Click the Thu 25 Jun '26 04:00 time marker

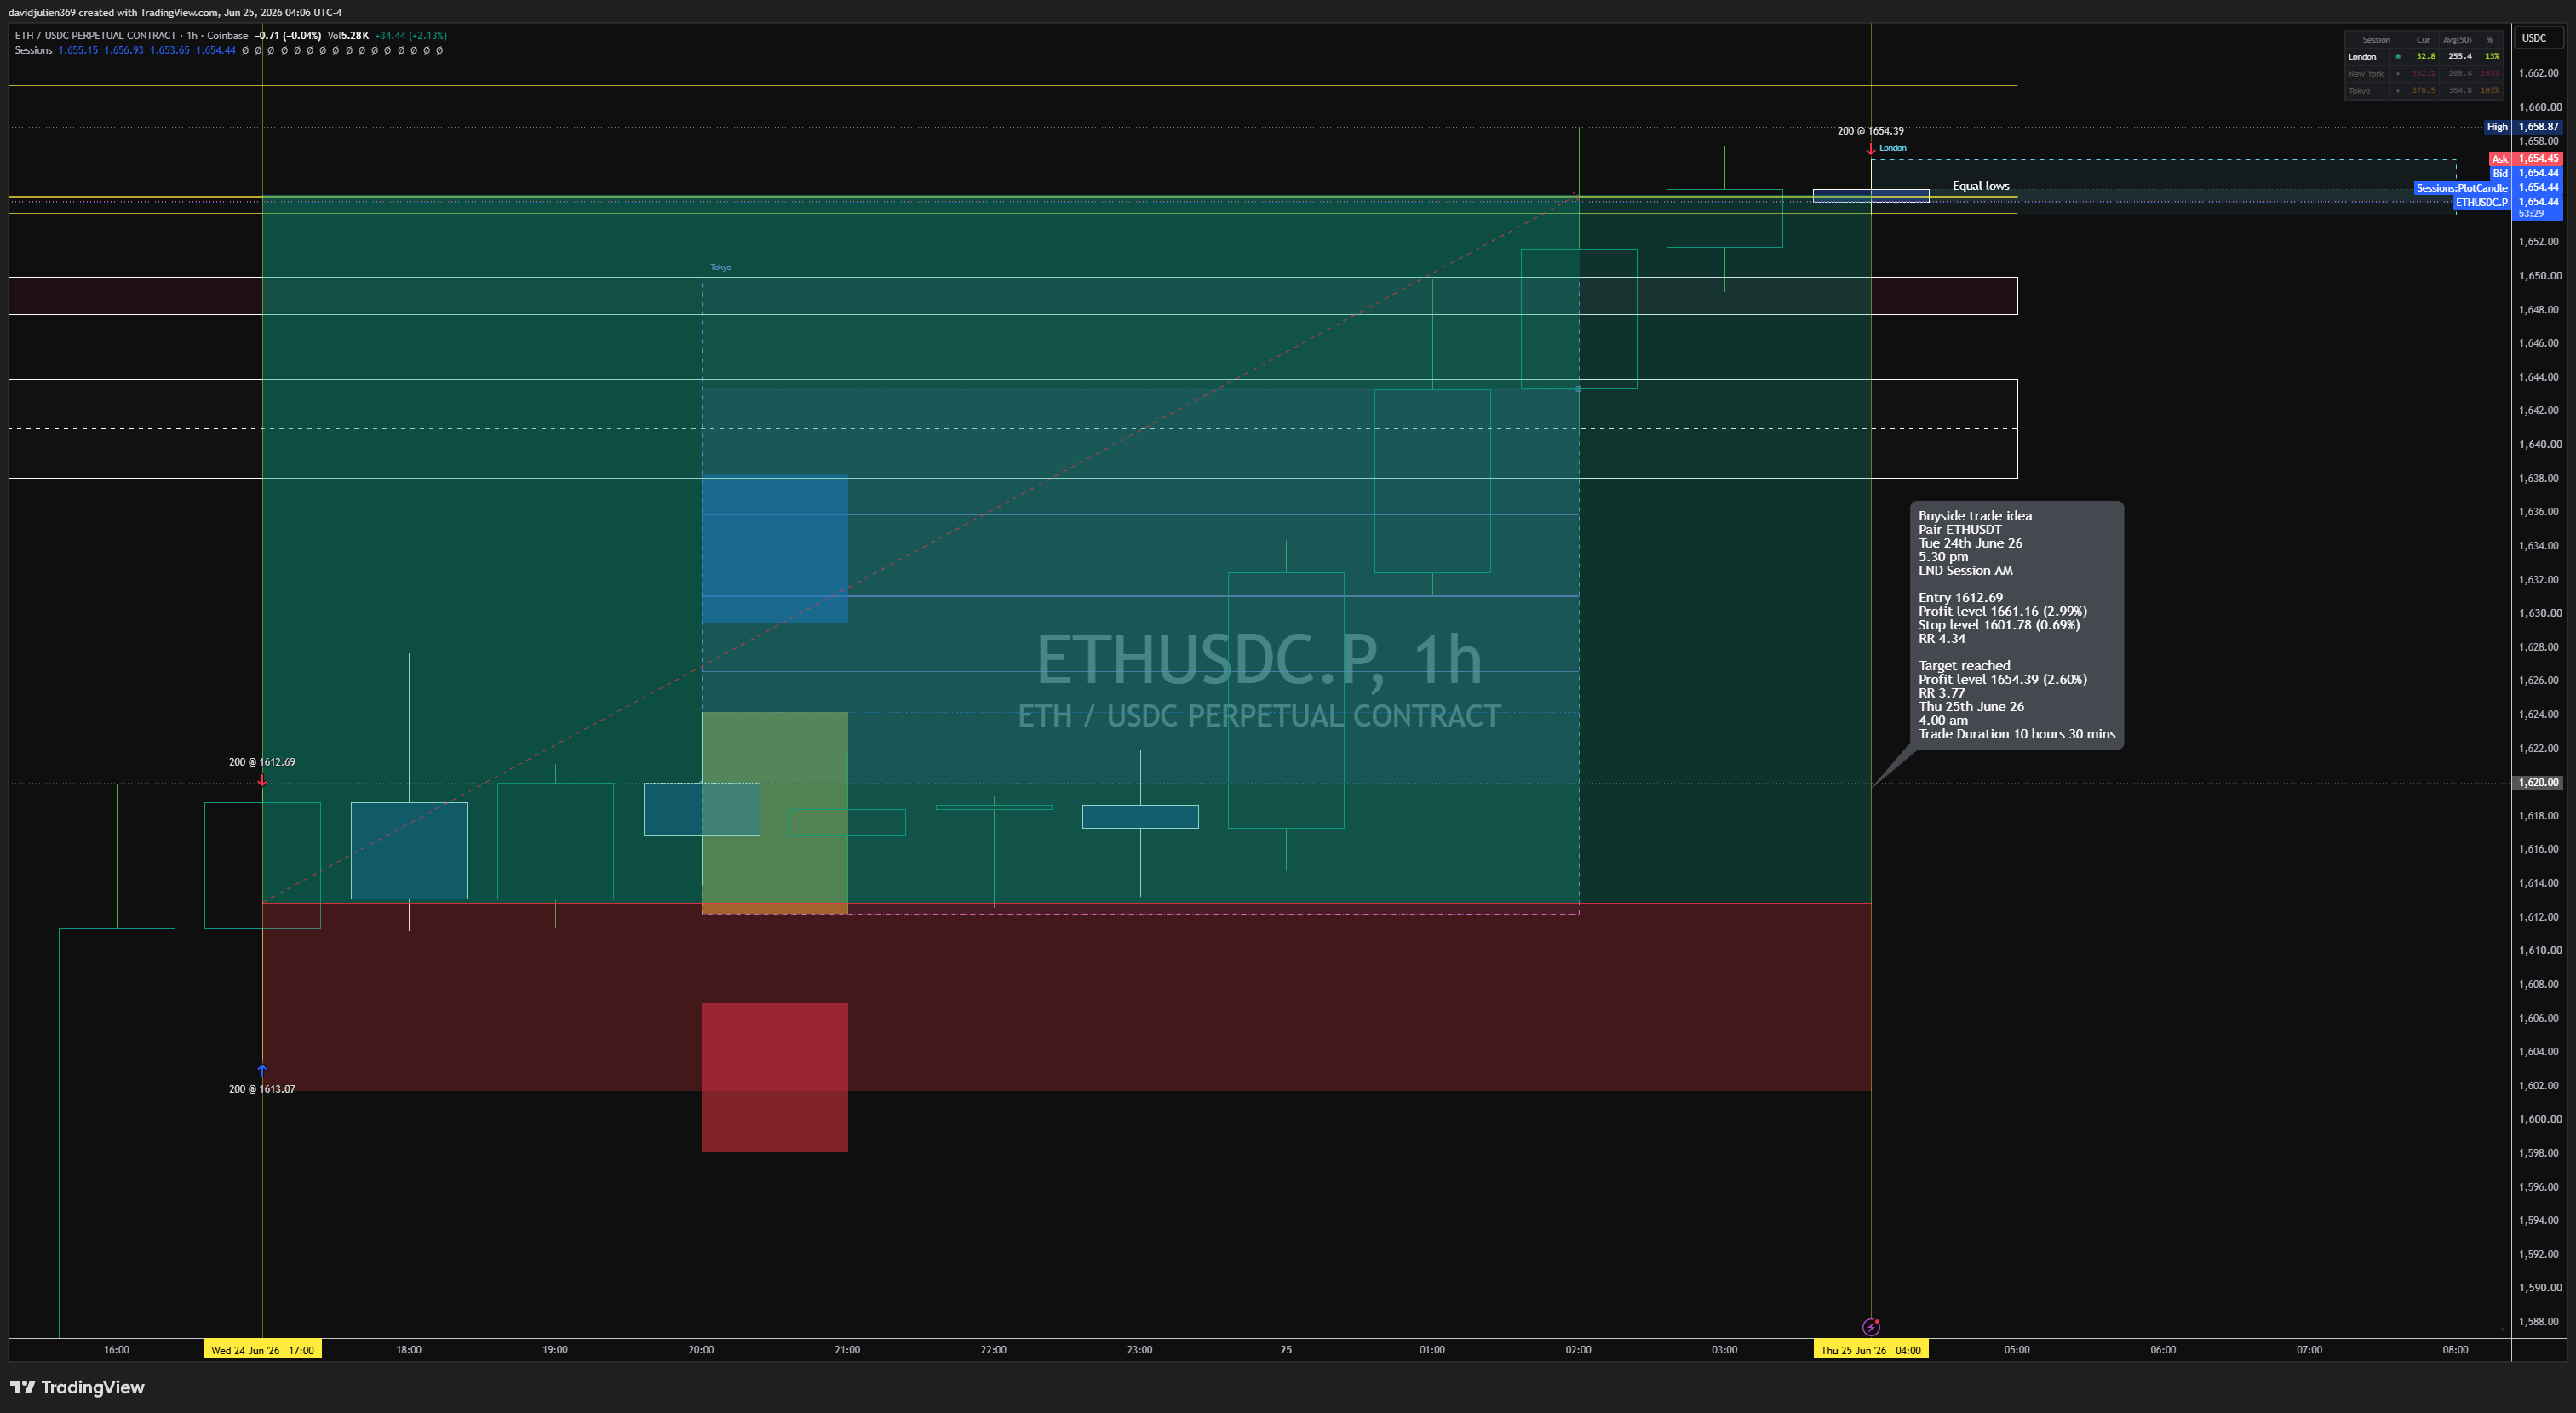point(1870,1350)
